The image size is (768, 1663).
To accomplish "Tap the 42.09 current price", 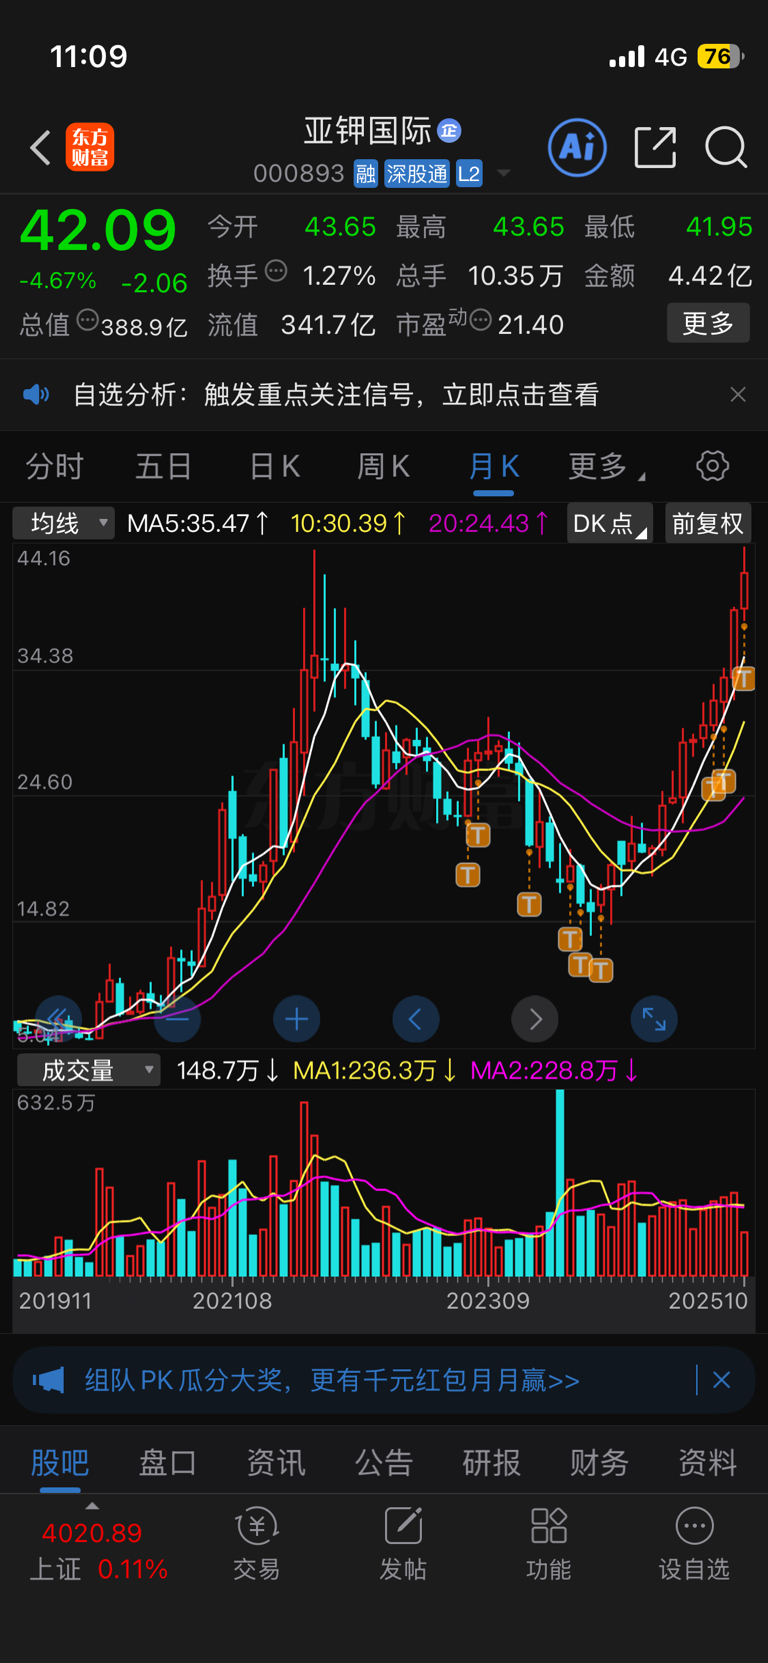I will [x=98, y=231].
